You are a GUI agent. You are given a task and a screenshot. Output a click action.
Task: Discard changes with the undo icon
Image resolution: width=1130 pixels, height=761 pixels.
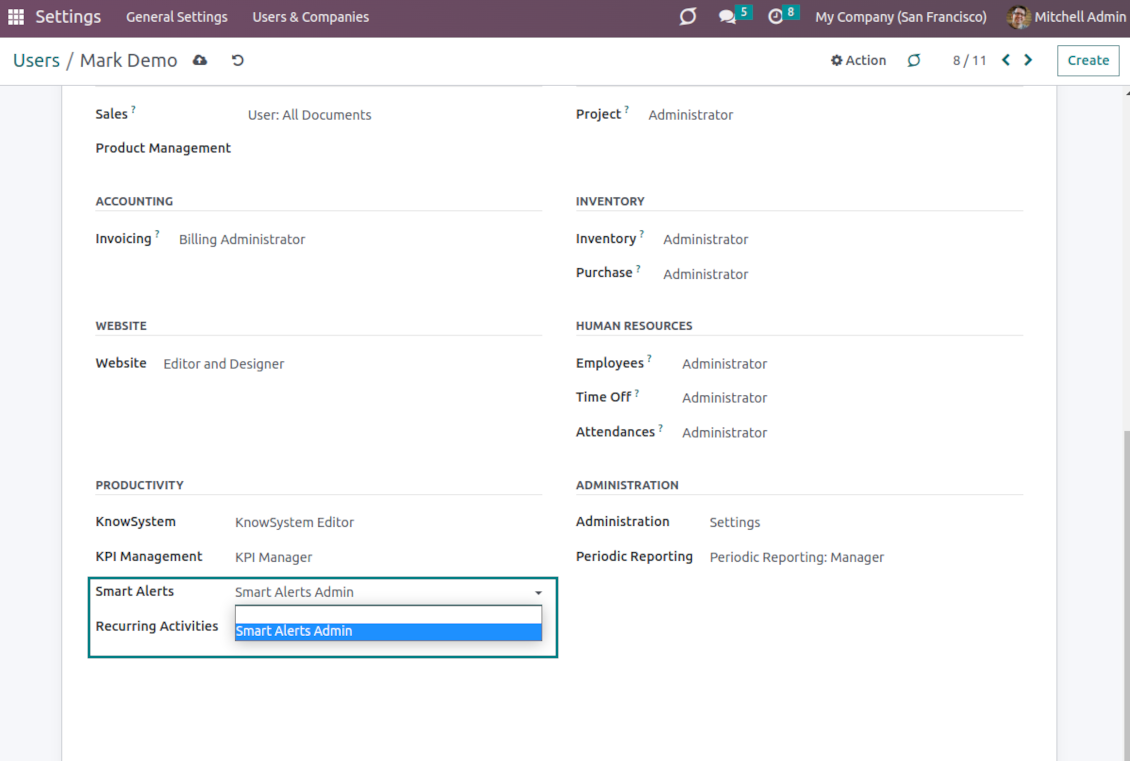(x=238, y=61)
